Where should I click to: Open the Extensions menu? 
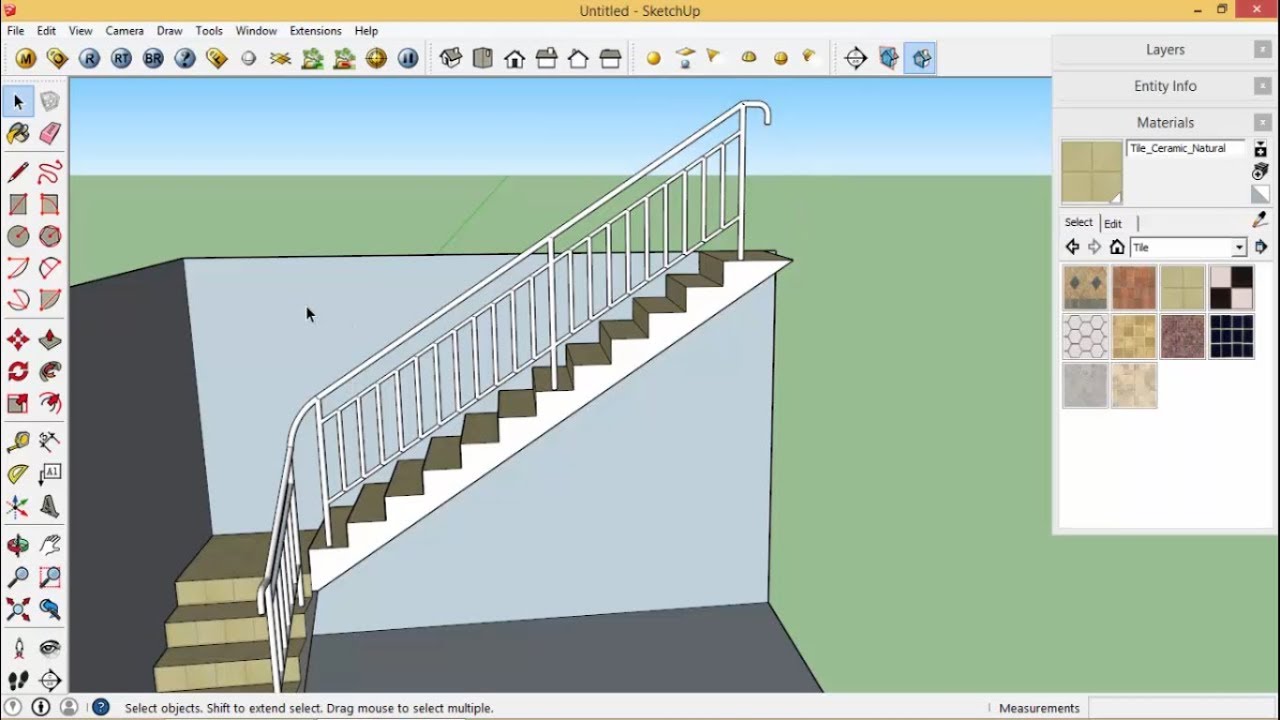tap(315, 31)
